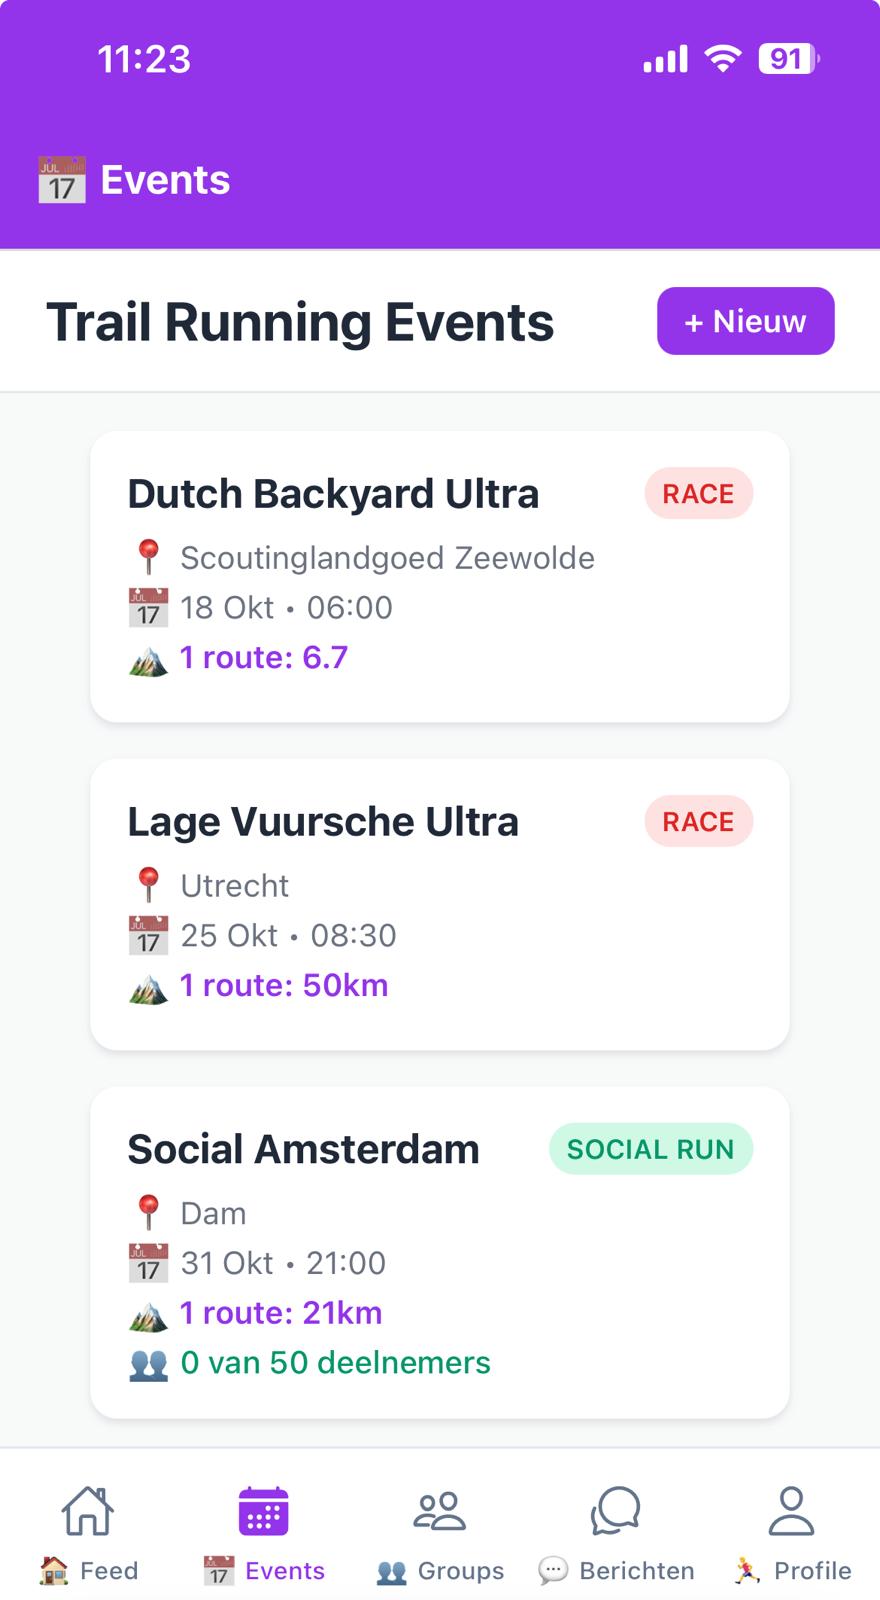Create new event with + Nieuw

pos(745,321)
